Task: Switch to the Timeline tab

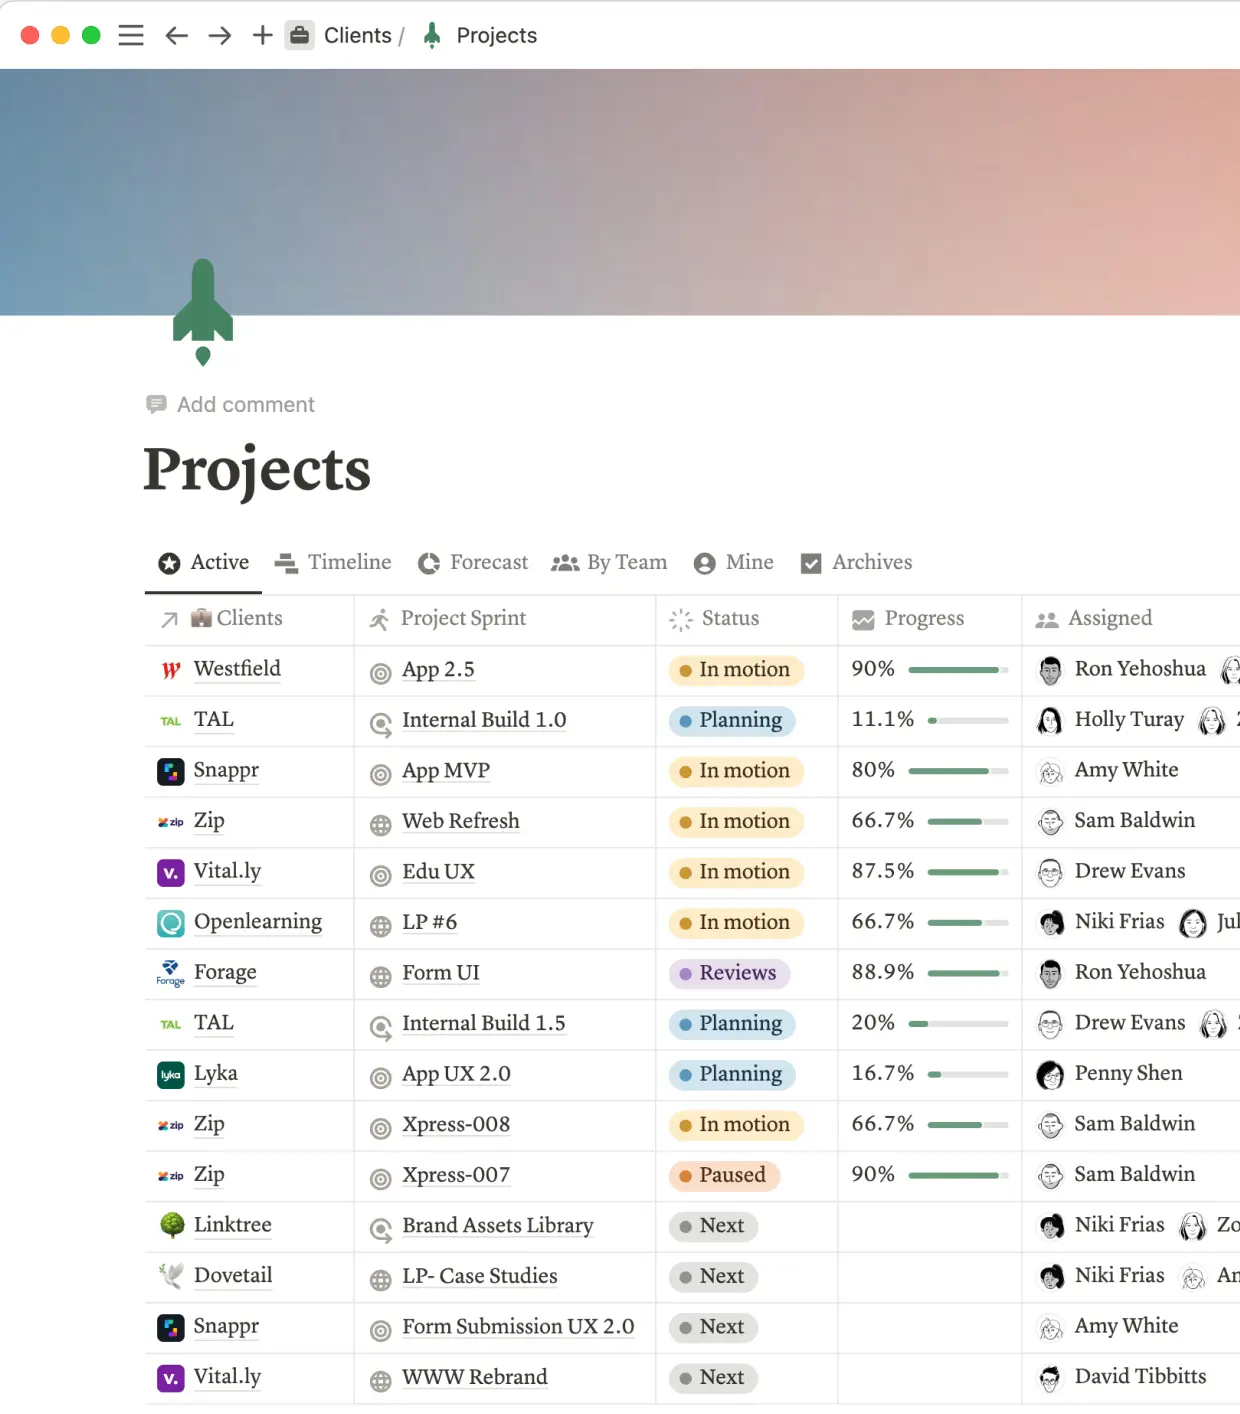Action: (x=333, y=562)
